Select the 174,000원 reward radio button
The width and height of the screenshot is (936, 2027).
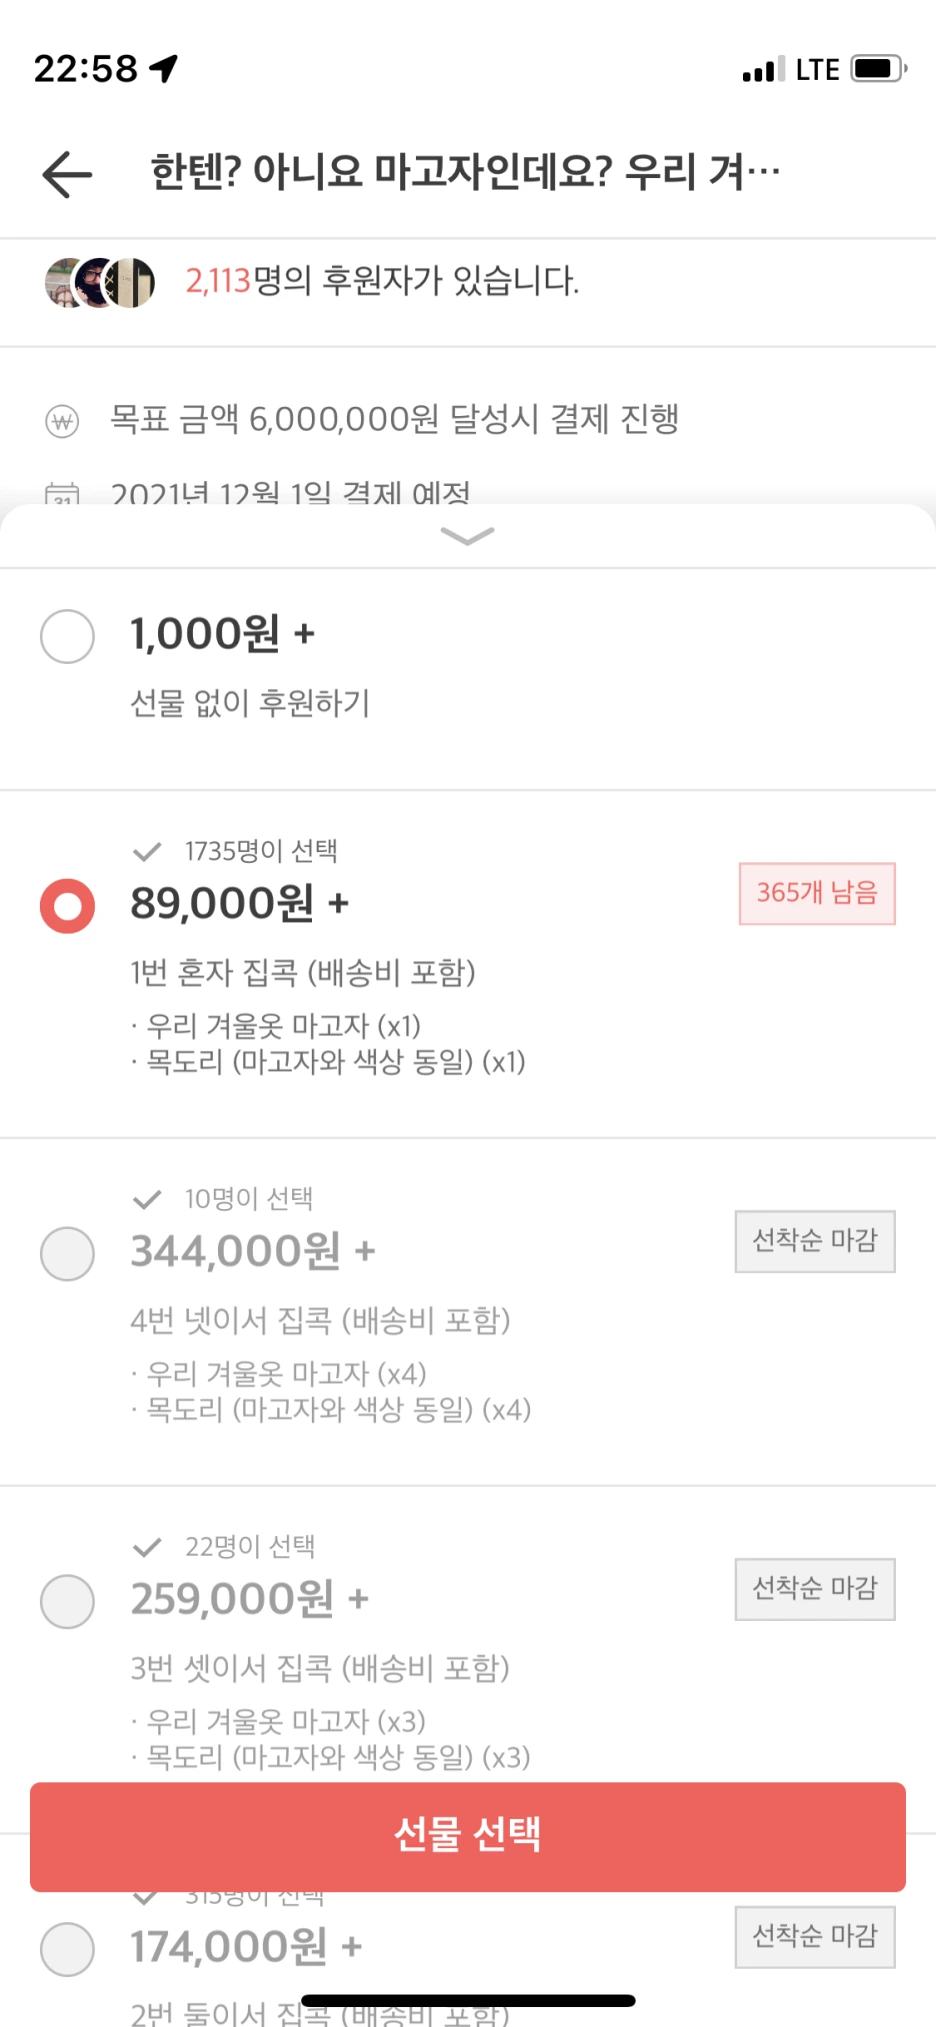coord(67,1948)
